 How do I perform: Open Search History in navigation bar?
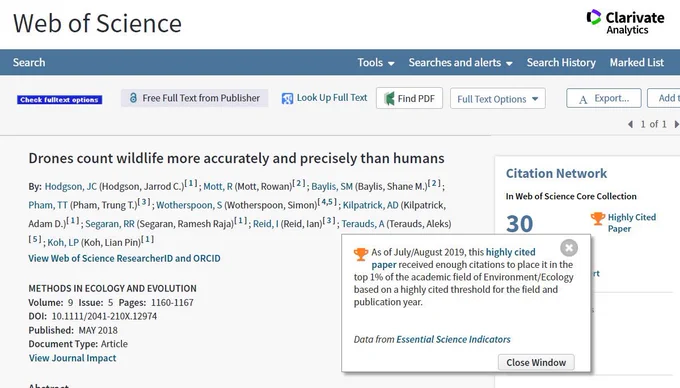[x=561, y=62]
